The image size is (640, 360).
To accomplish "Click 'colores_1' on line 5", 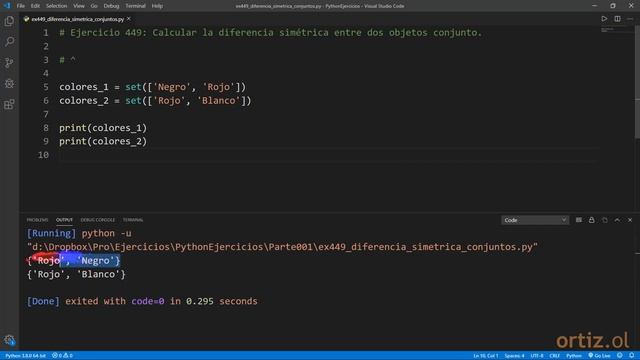I will coord(84,87).
